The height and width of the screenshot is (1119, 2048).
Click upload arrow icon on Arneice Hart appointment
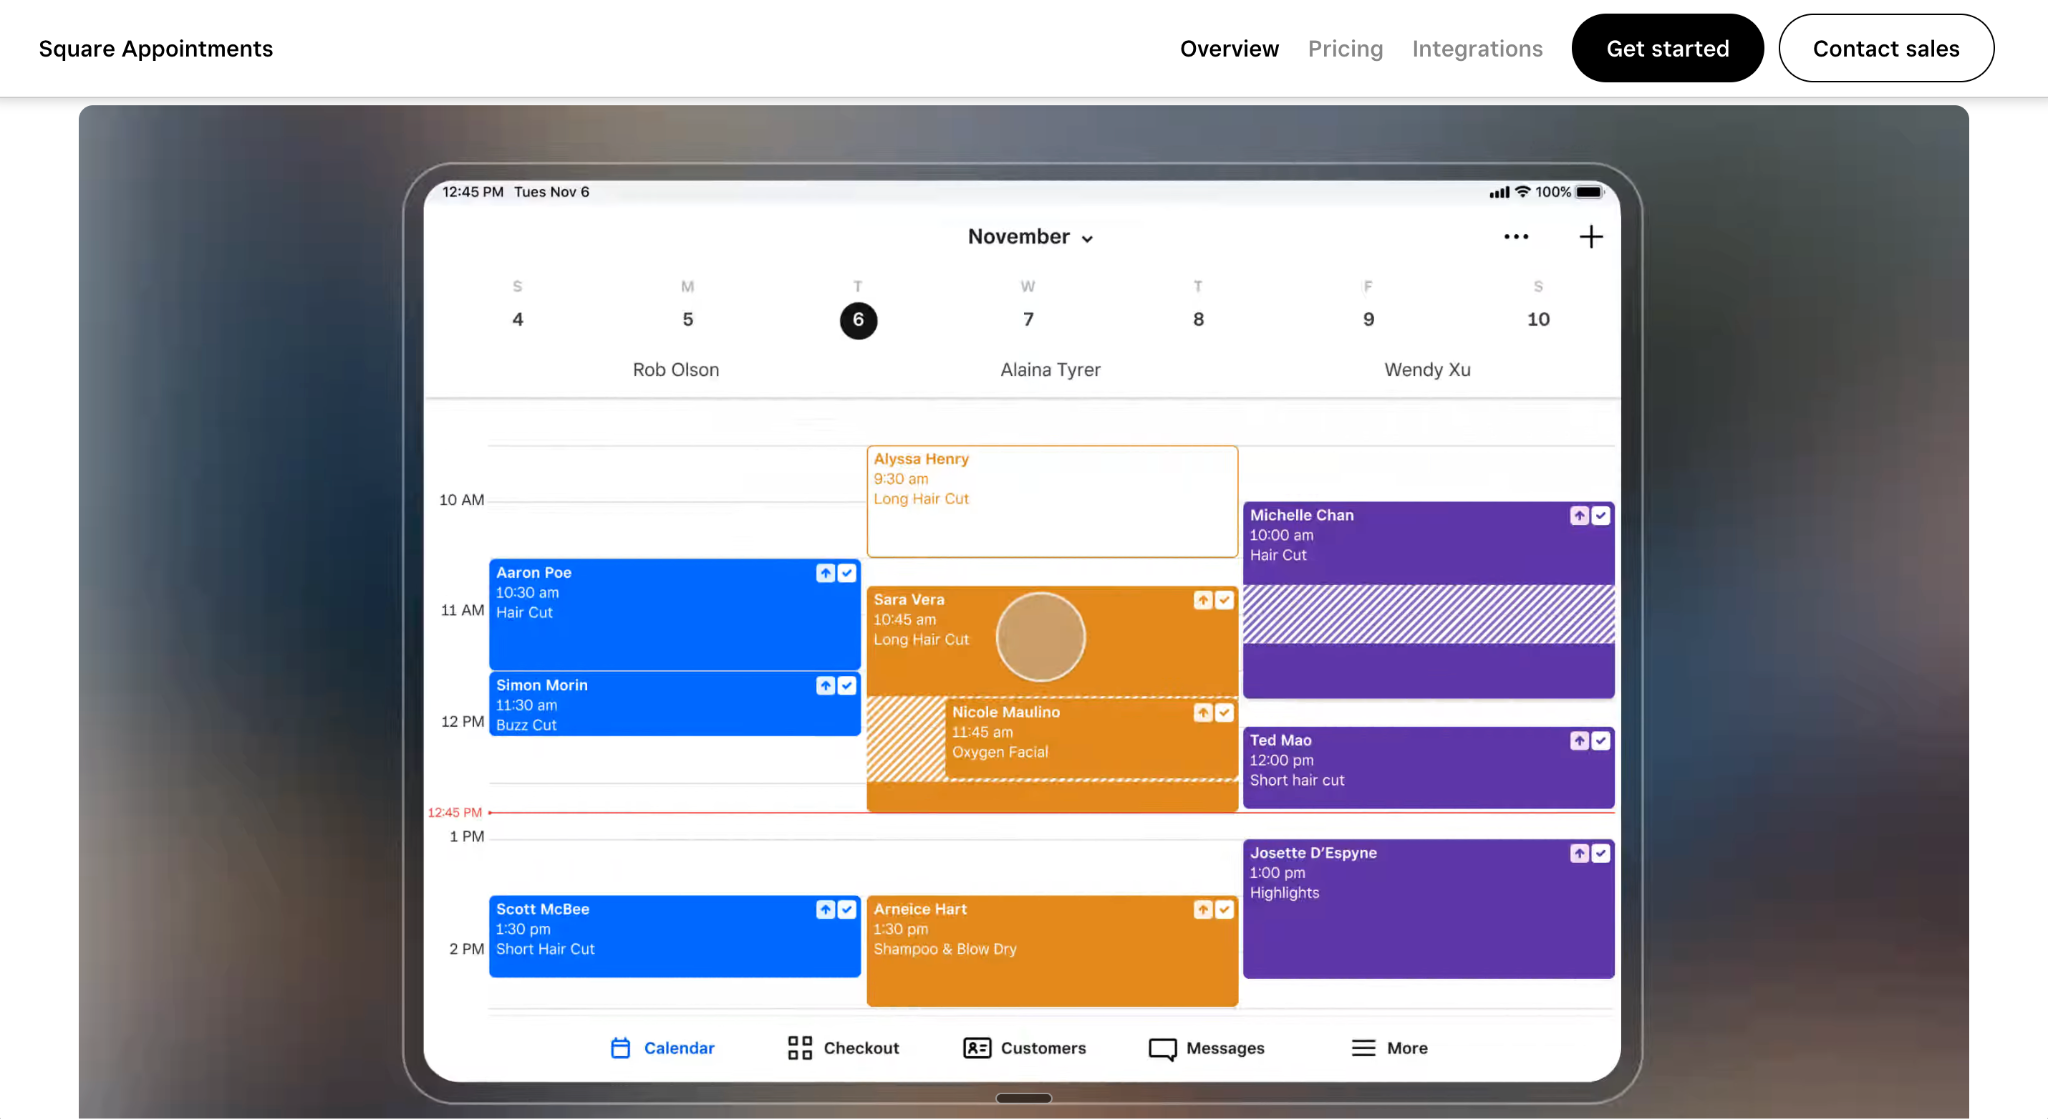coord(1203,910)
